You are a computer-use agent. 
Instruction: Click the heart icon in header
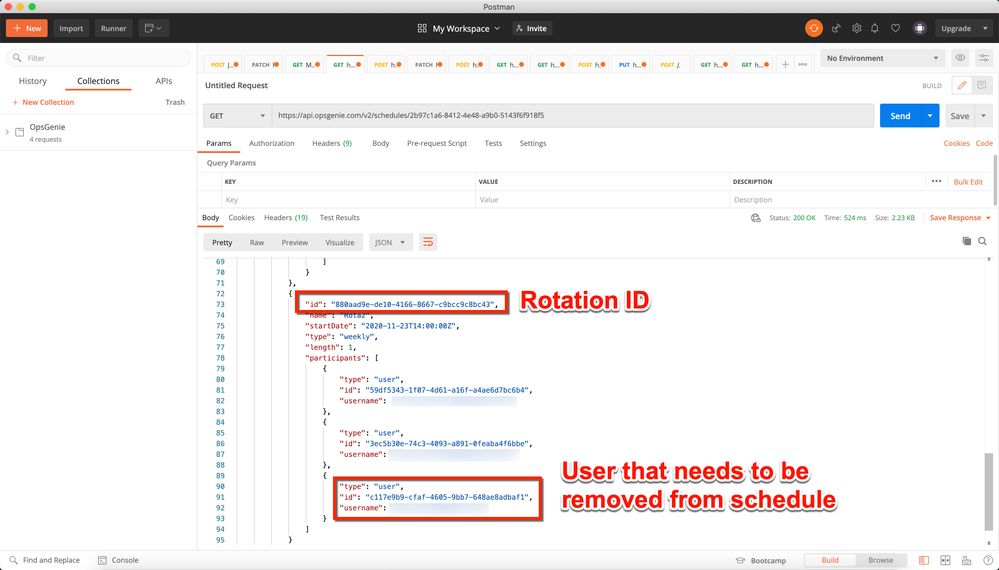click(x=895, y=28)
